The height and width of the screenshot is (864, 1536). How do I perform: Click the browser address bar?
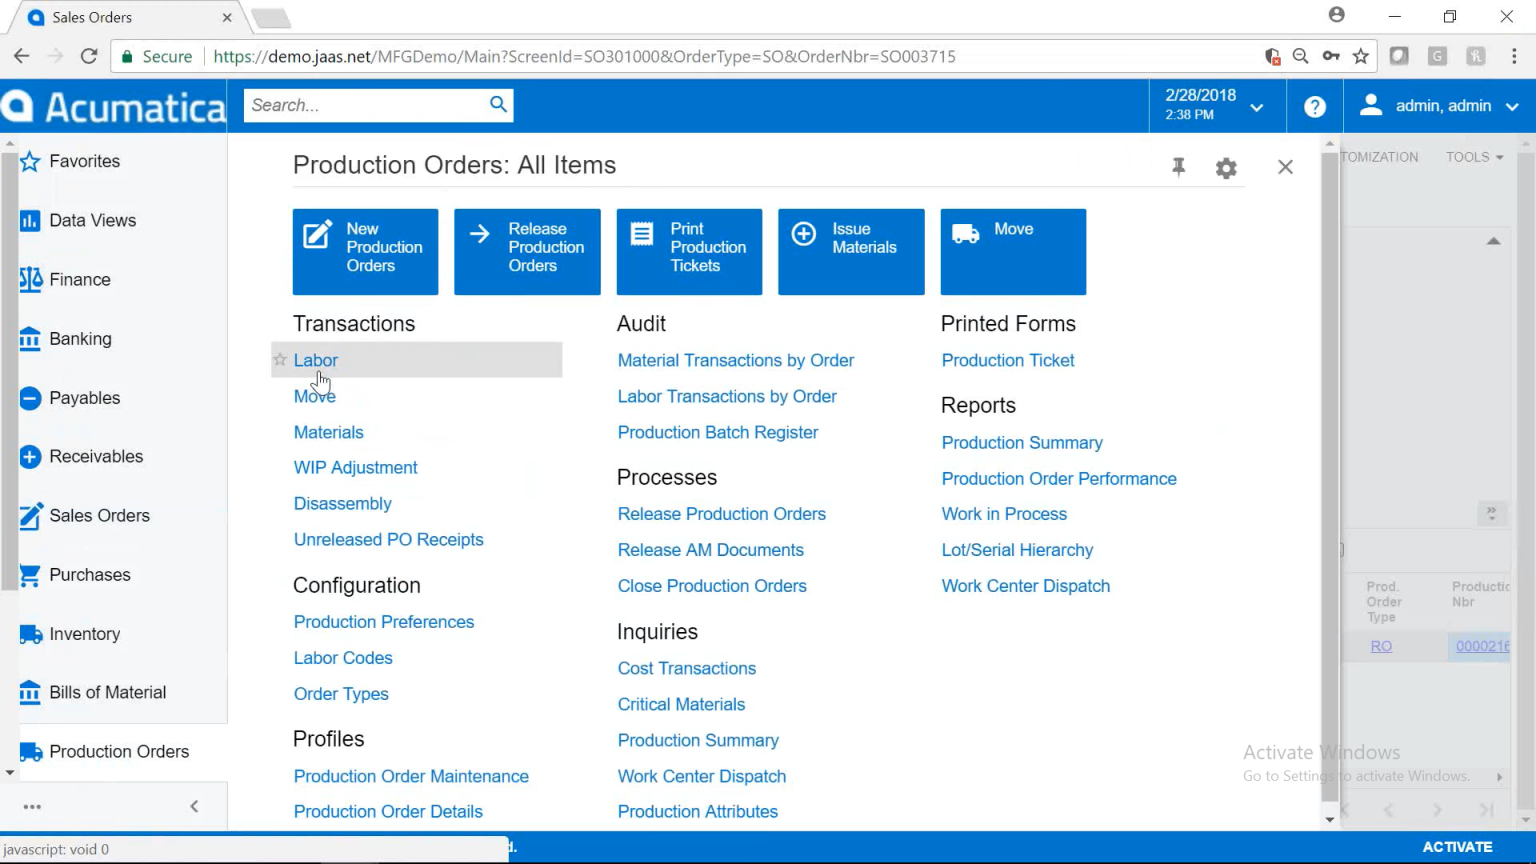pos(600,56)
